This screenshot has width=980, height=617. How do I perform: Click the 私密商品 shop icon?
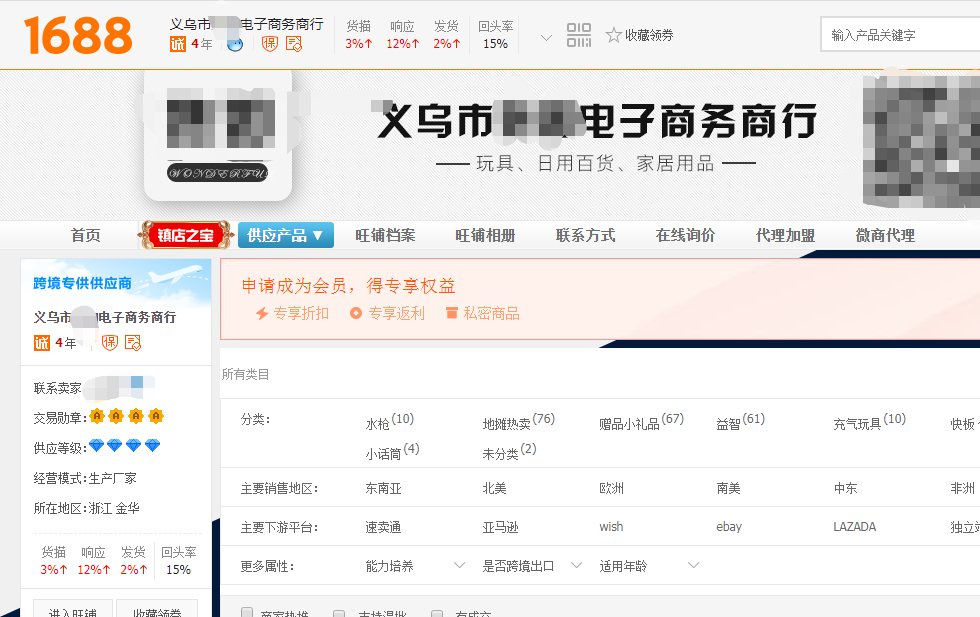coord(451,313)
